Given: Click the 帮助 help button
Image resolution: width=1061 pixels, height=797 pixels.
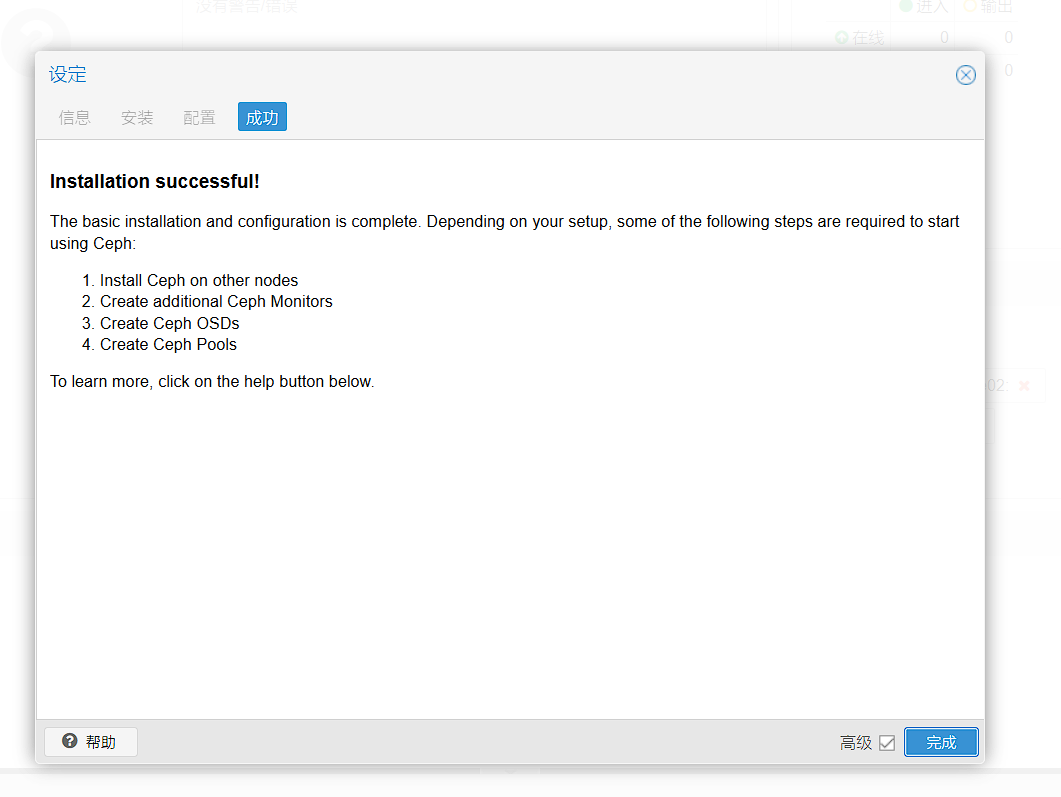Looking at the screenshot, I should (91, 742).
